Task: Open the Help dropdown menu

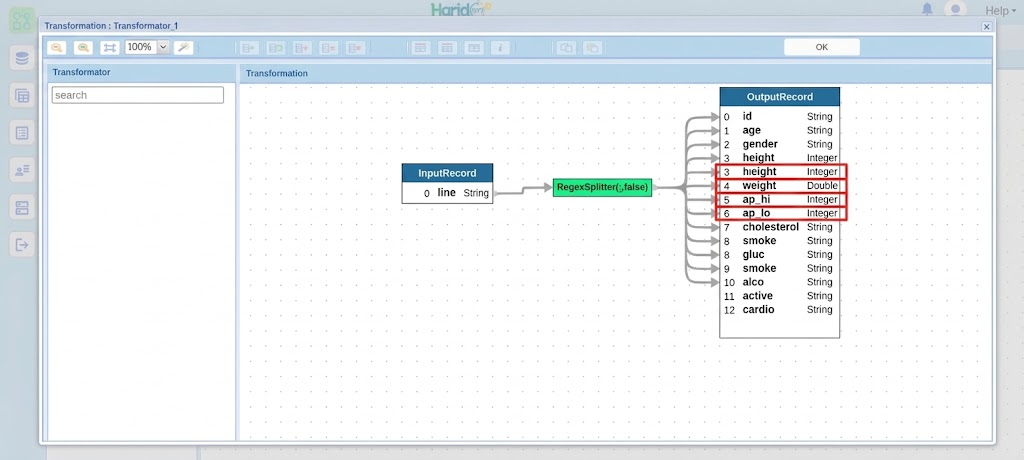Action: point(1000,10)
